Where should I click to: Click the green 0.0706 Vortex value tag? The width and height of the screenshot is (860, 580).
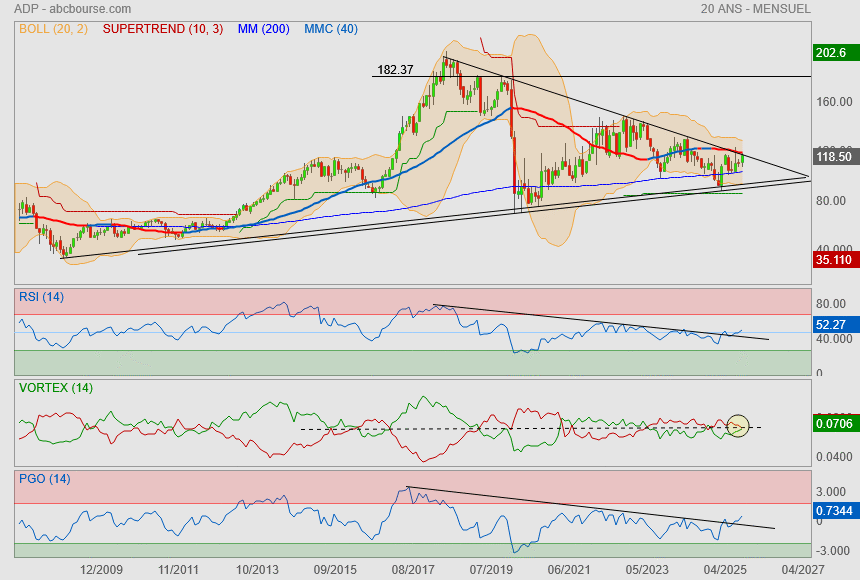832,424
